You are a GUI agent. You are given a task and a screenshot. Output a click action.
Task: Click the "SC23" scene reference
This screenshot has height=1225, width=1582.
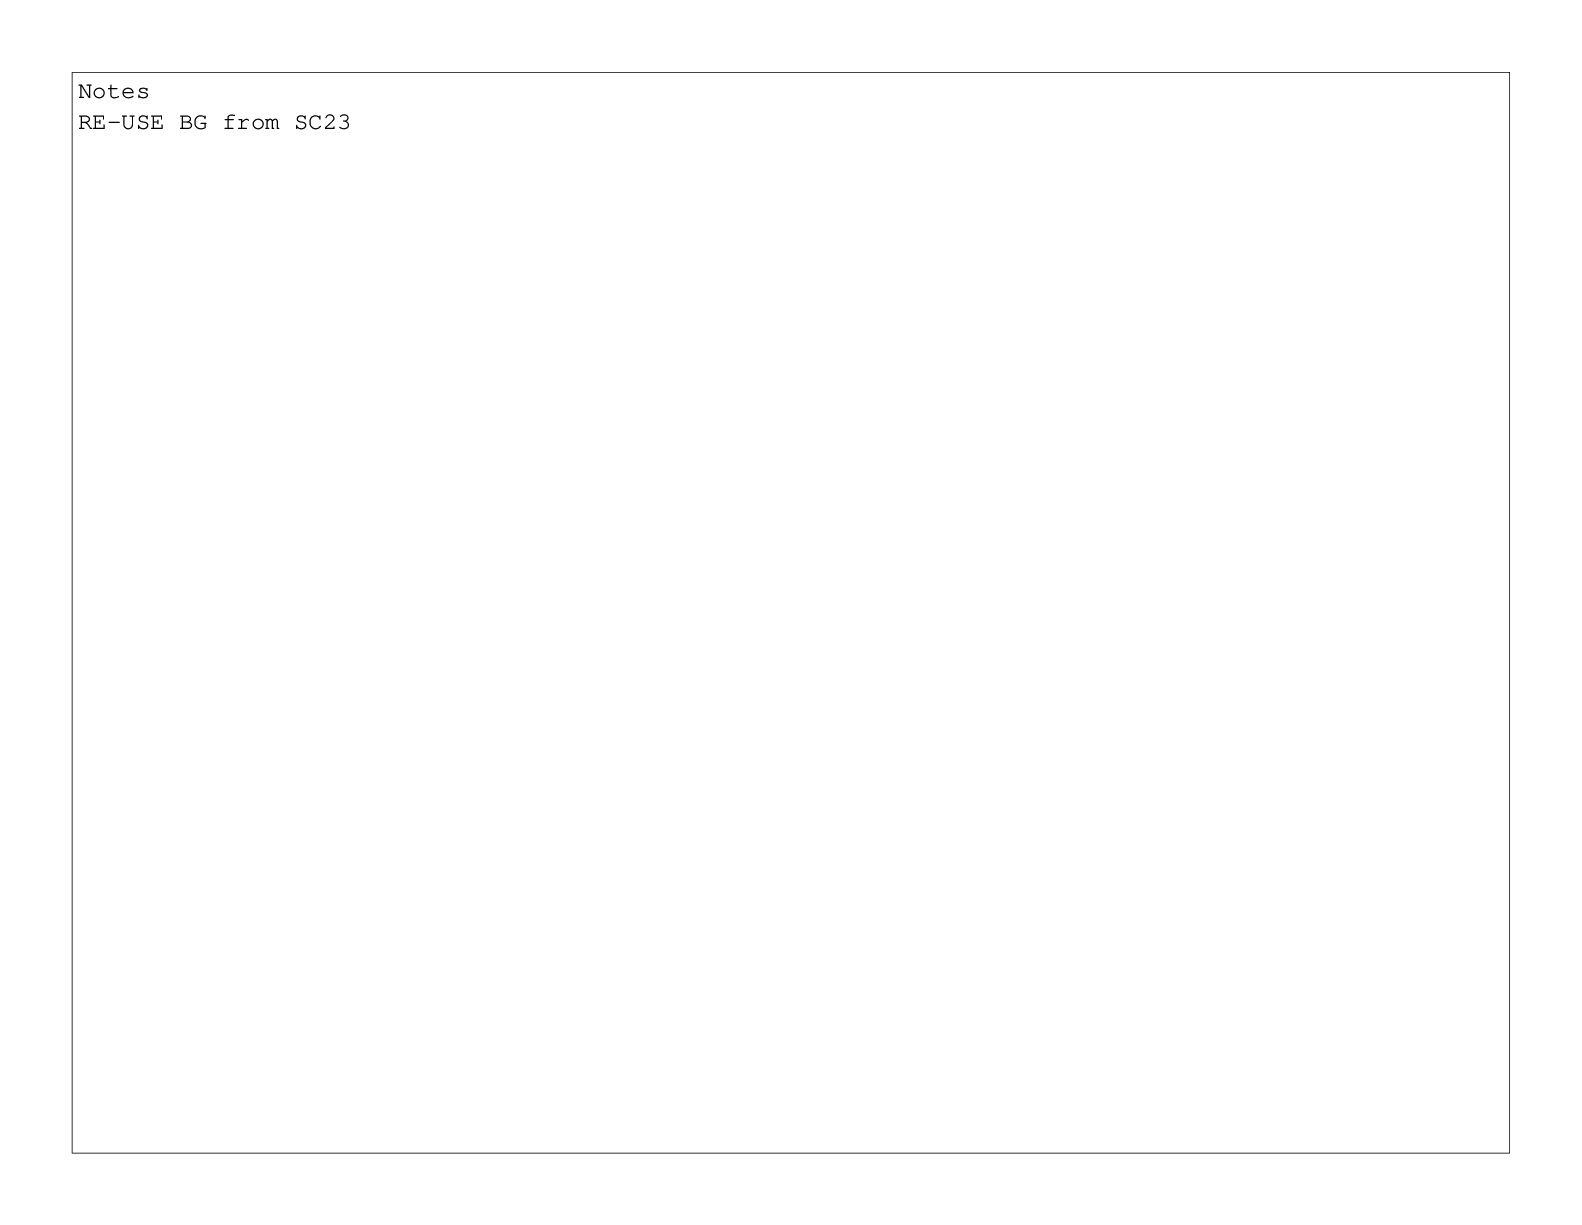323,123
